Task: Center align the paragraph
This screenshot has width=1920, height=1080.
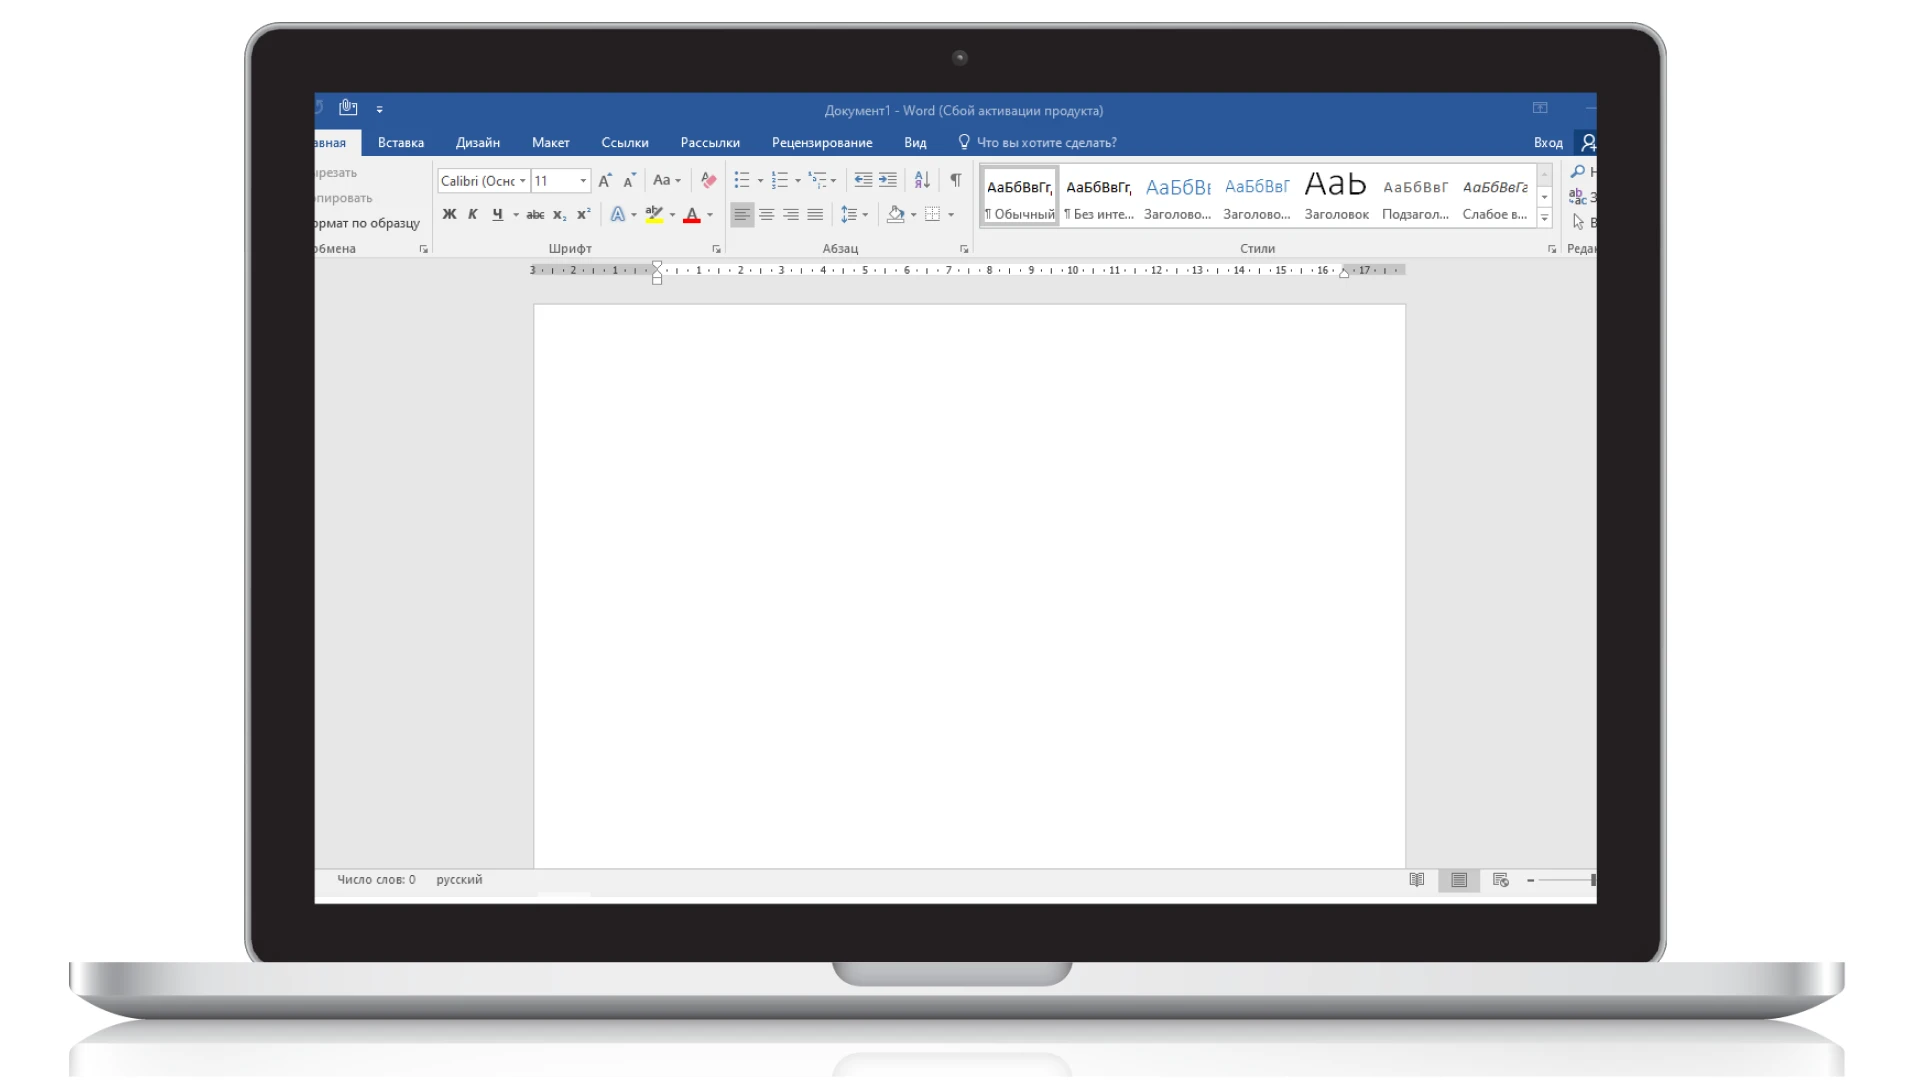Action: [x=766, y=215]
